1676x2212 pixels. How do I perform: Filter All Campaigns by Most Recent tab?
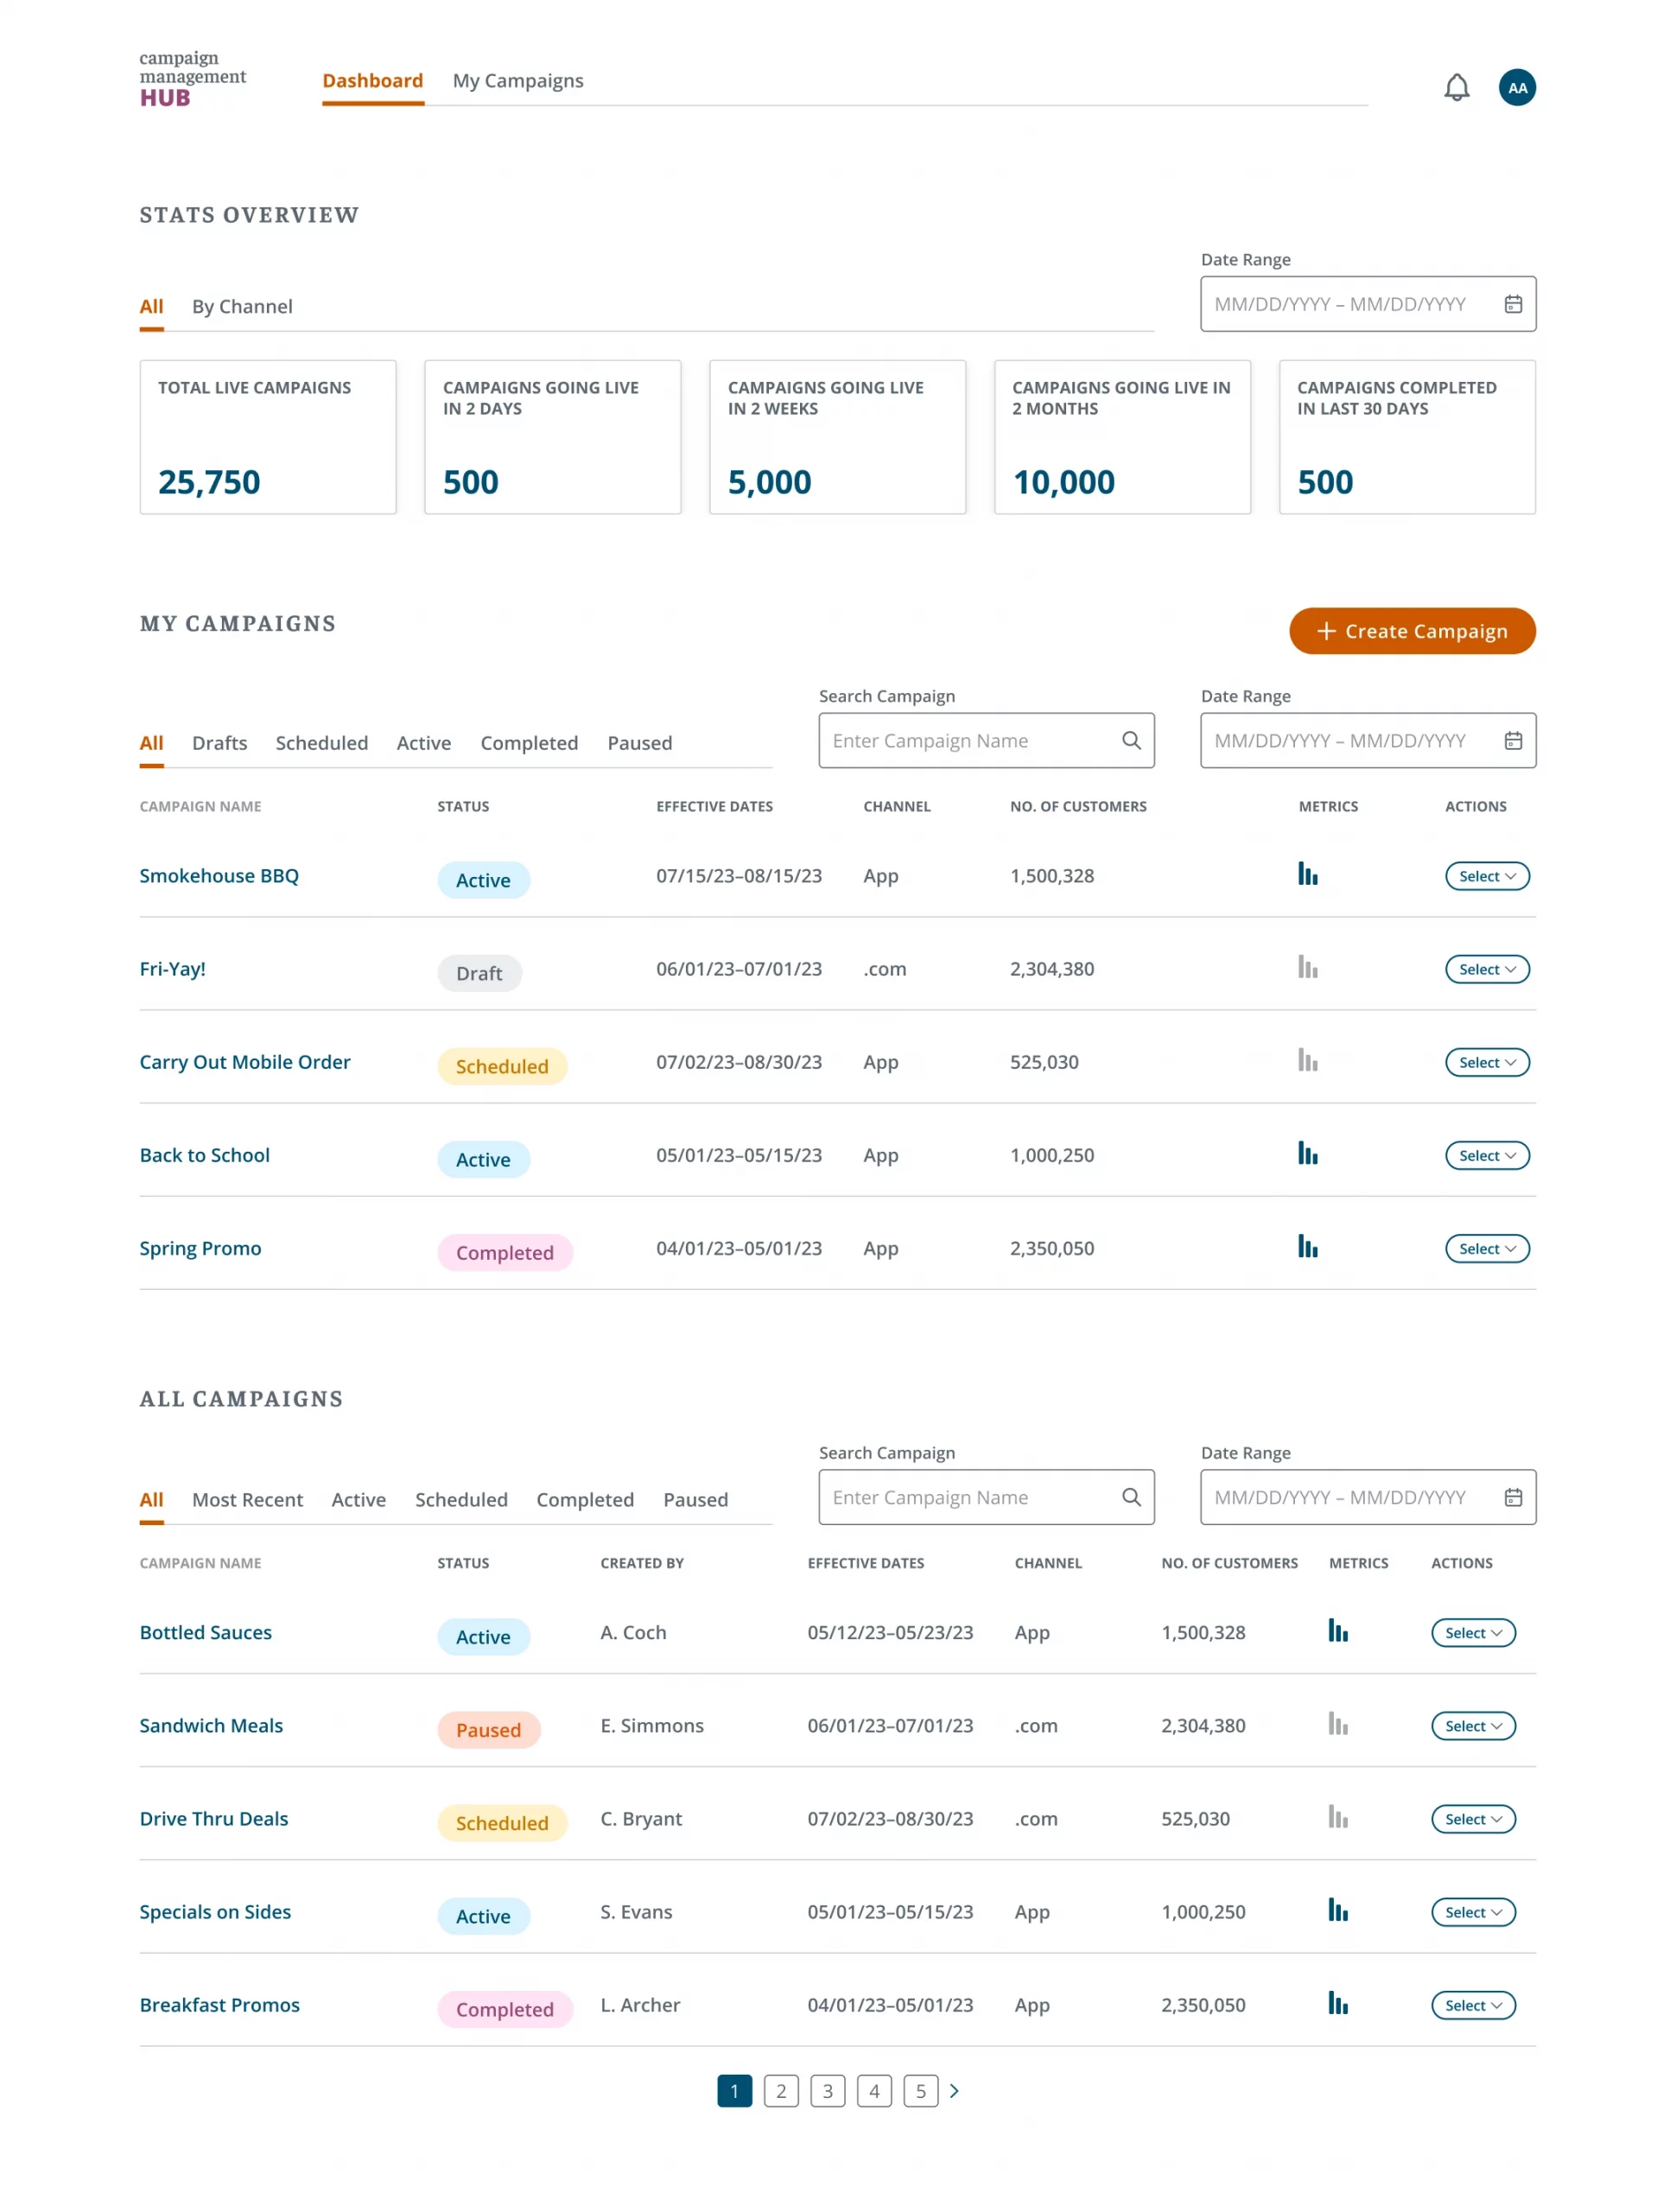pyautogui.click(x=247, y=1499)
